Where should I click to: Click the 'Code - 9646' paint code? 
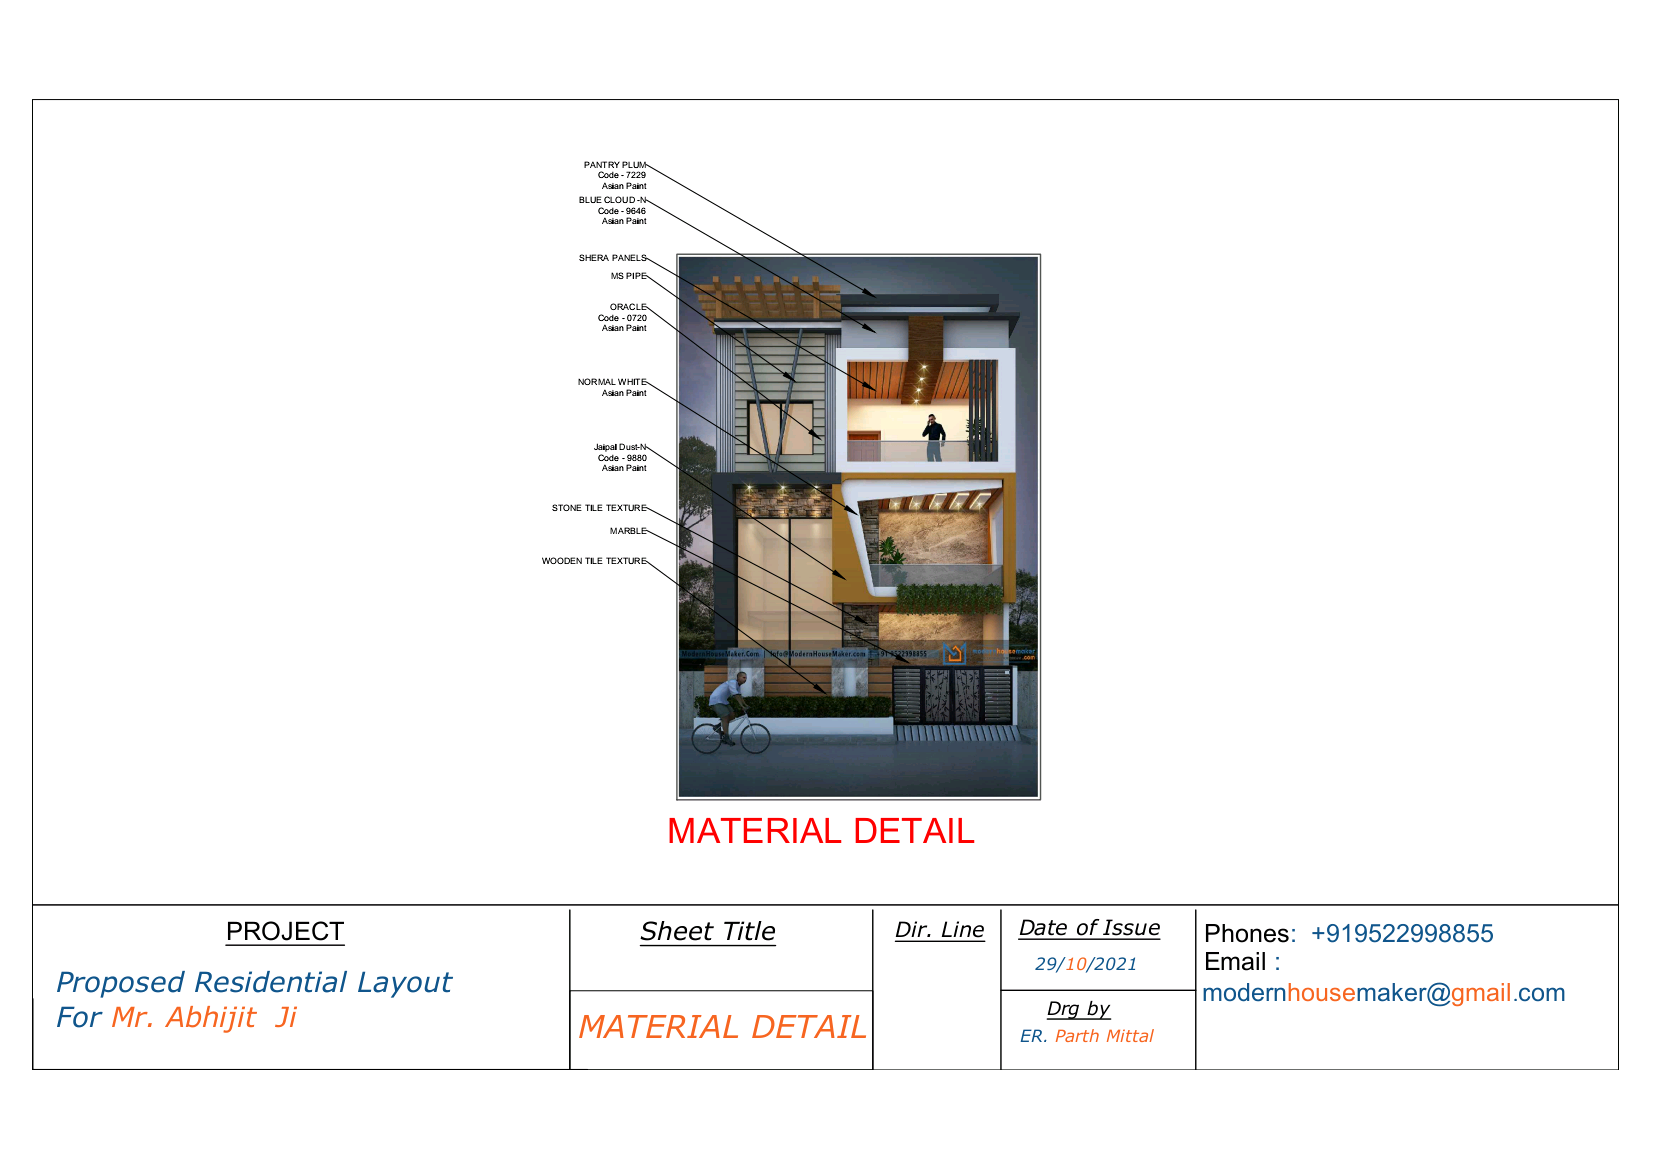pyautogui.click(x=622, y=211)
